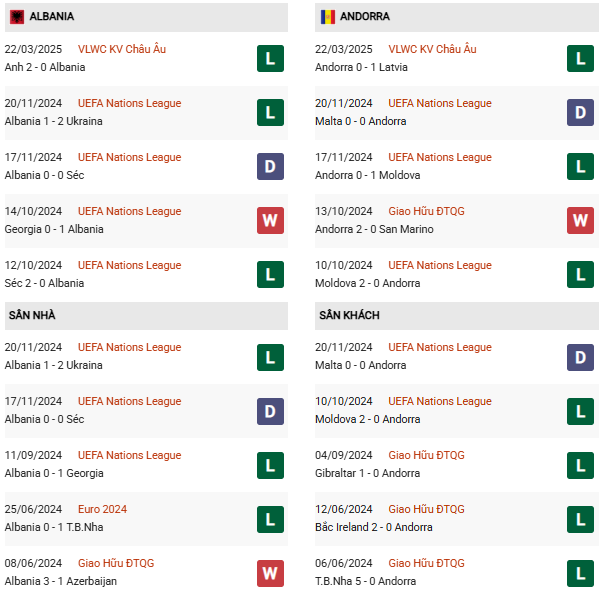
Task: Click the Albania 0-1 T.B.Nha result
Action: 54,527
